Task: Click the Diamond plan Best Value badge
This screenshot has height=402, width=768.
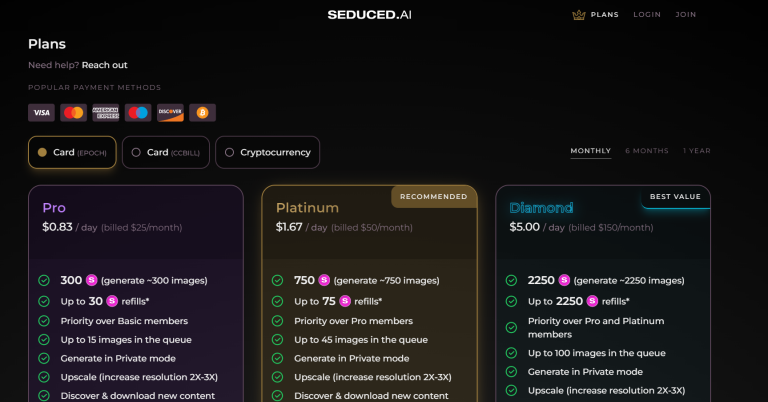Action: pyautogui.click(x=675, y=197)
